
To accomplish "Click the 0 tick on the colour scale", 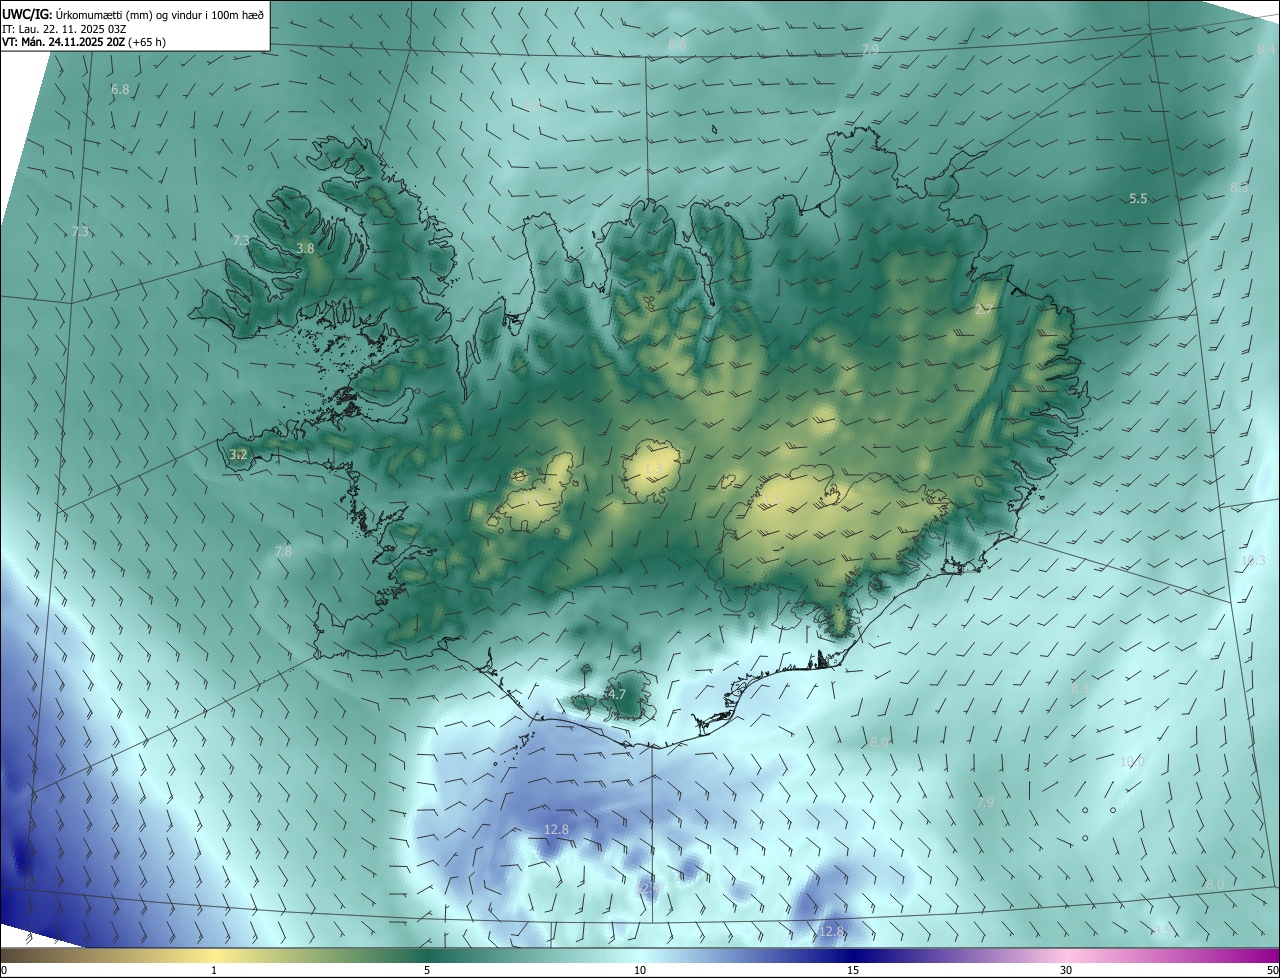I will coord(4,970).
